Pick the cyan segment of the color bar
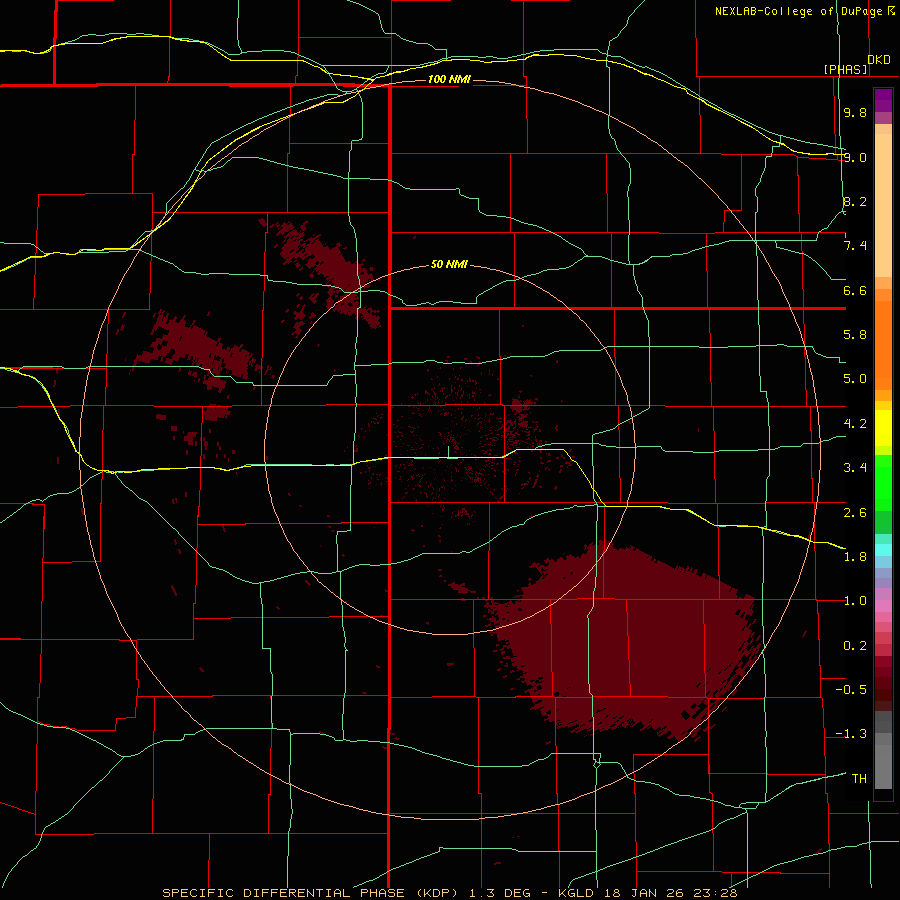 click(883, 550)
